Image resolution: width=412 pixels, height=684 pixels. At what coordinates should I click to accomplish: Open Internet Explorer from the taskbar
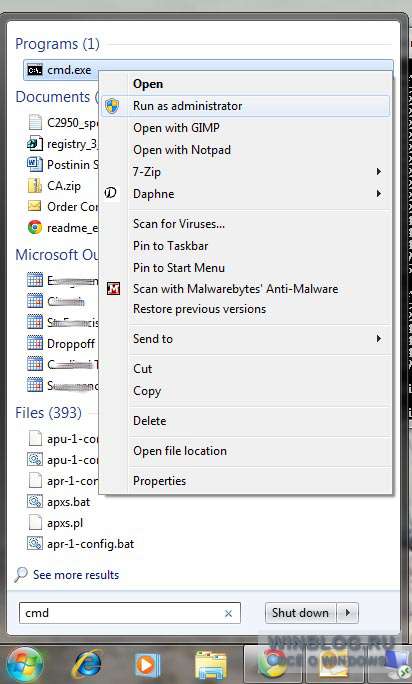coord(86,665)
